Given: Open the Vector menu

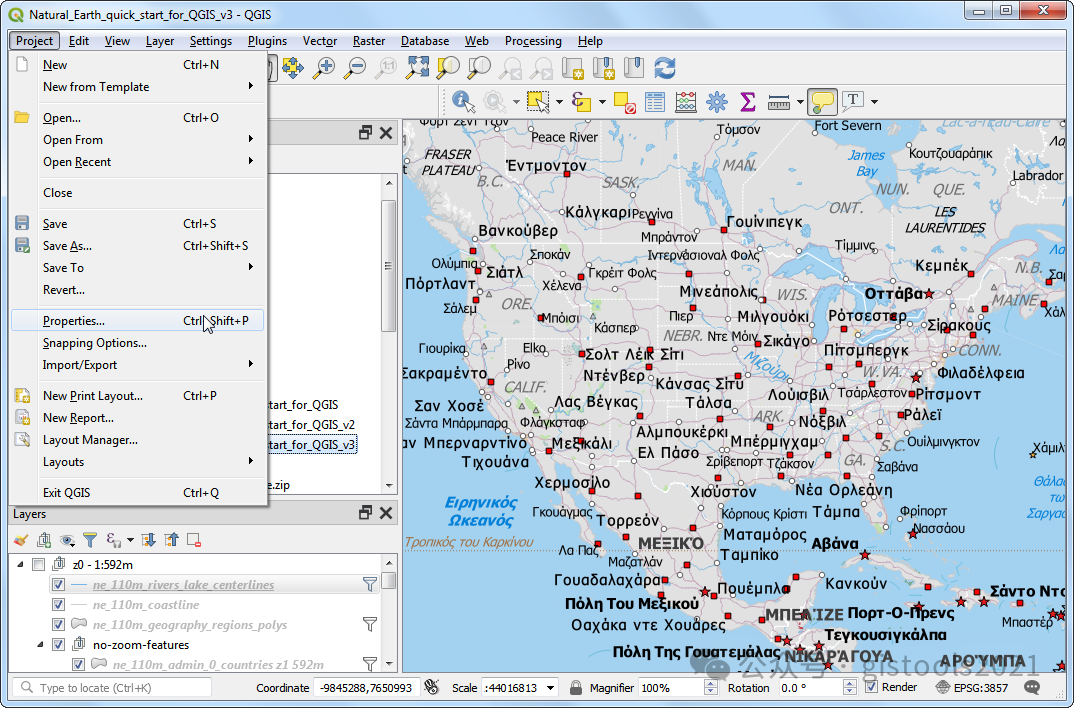Looking at the screenshot, I should tap(320, 41).
